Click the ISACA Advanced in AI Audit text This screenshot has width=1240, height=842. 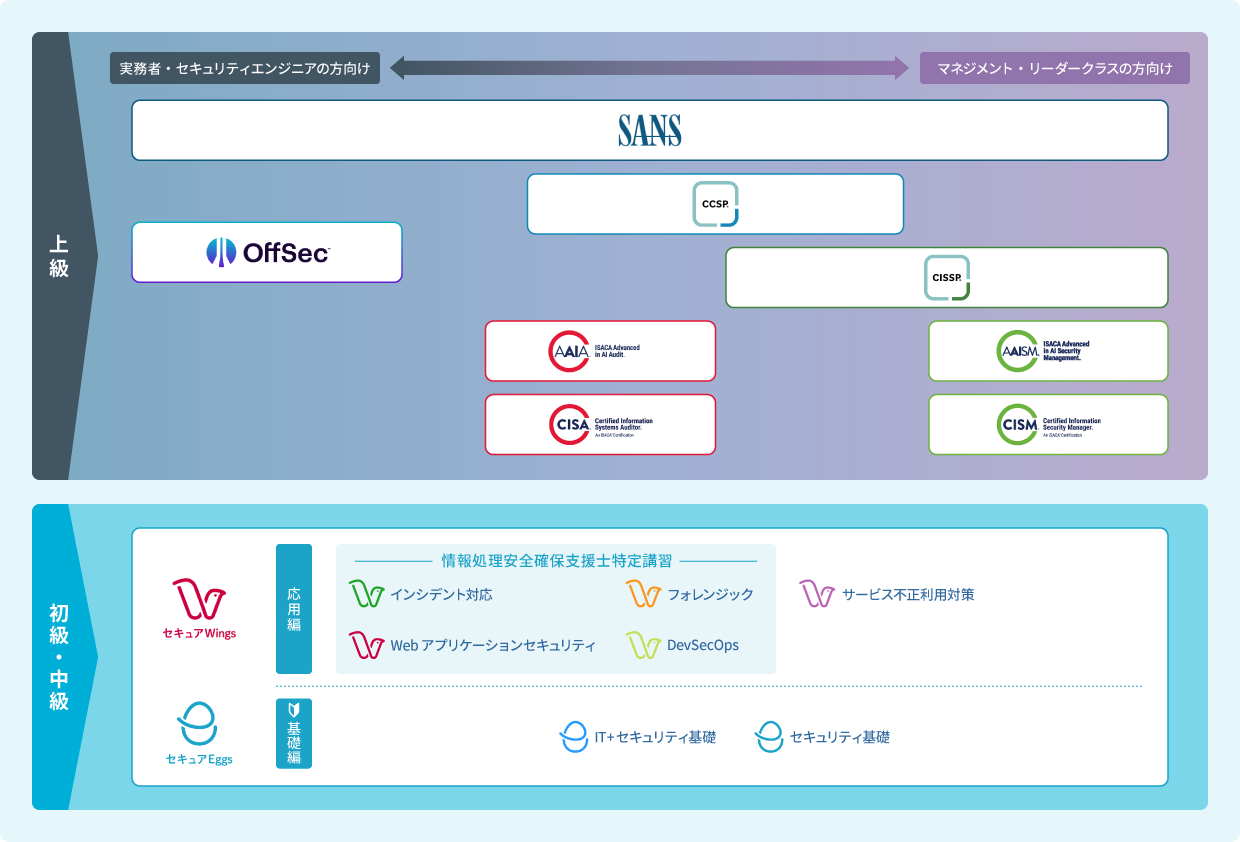click(x=617, y=350)
